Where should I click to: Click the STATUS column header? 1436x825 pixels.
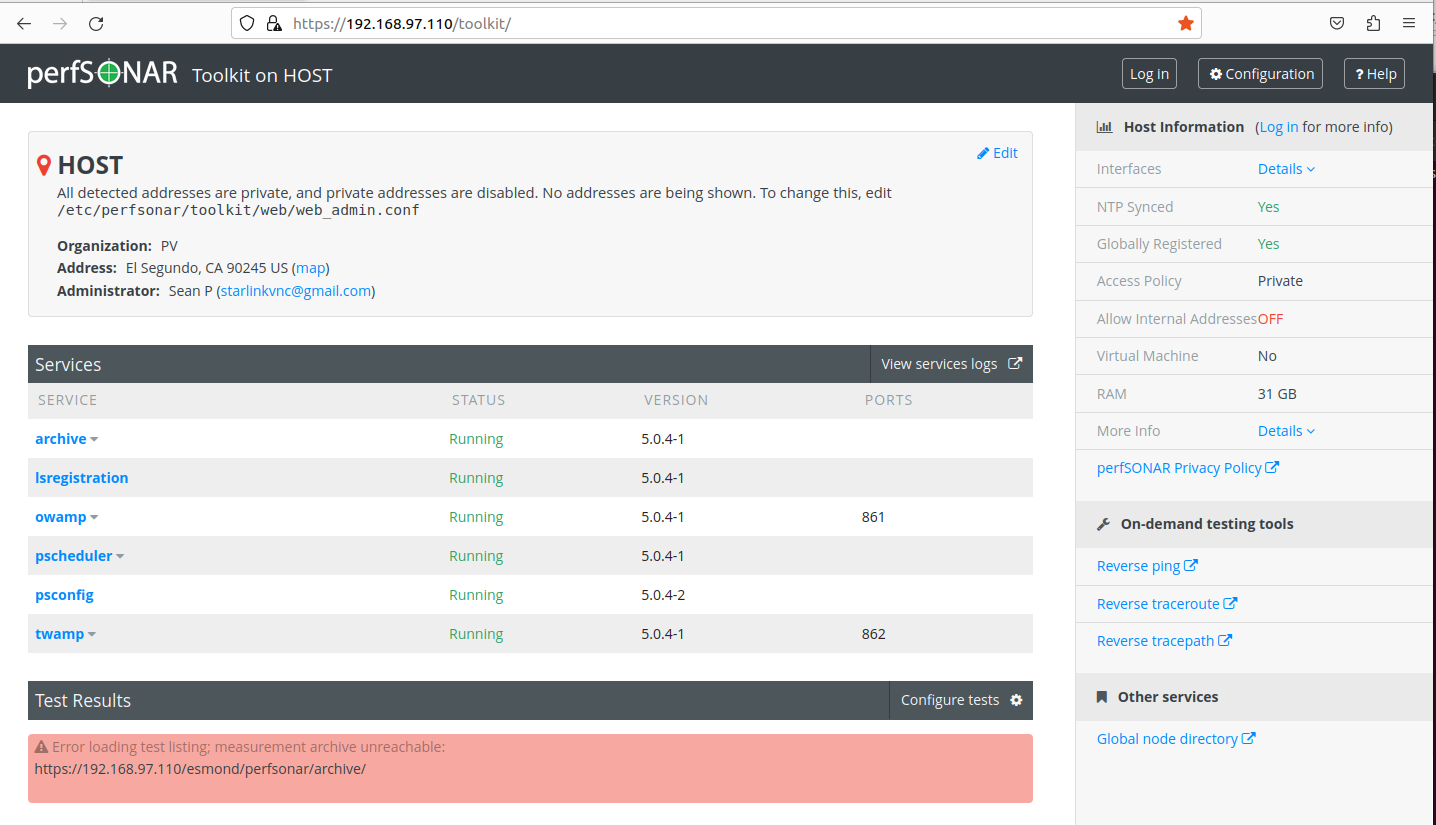(479, 400)
